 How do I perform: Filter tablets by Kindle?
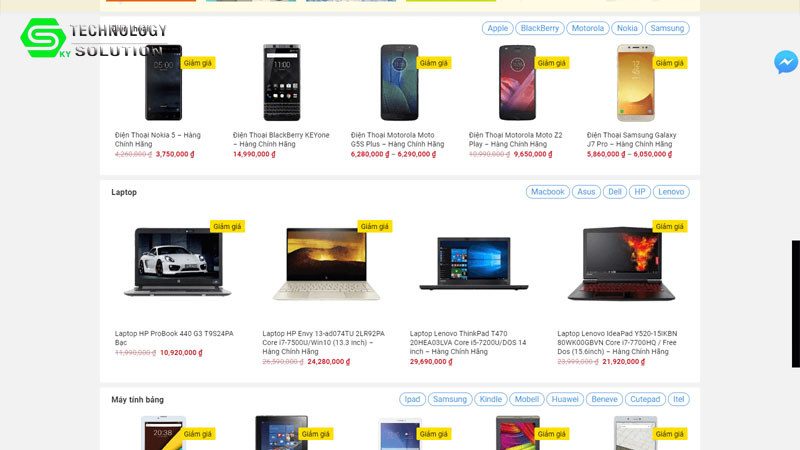pos(490,399)
